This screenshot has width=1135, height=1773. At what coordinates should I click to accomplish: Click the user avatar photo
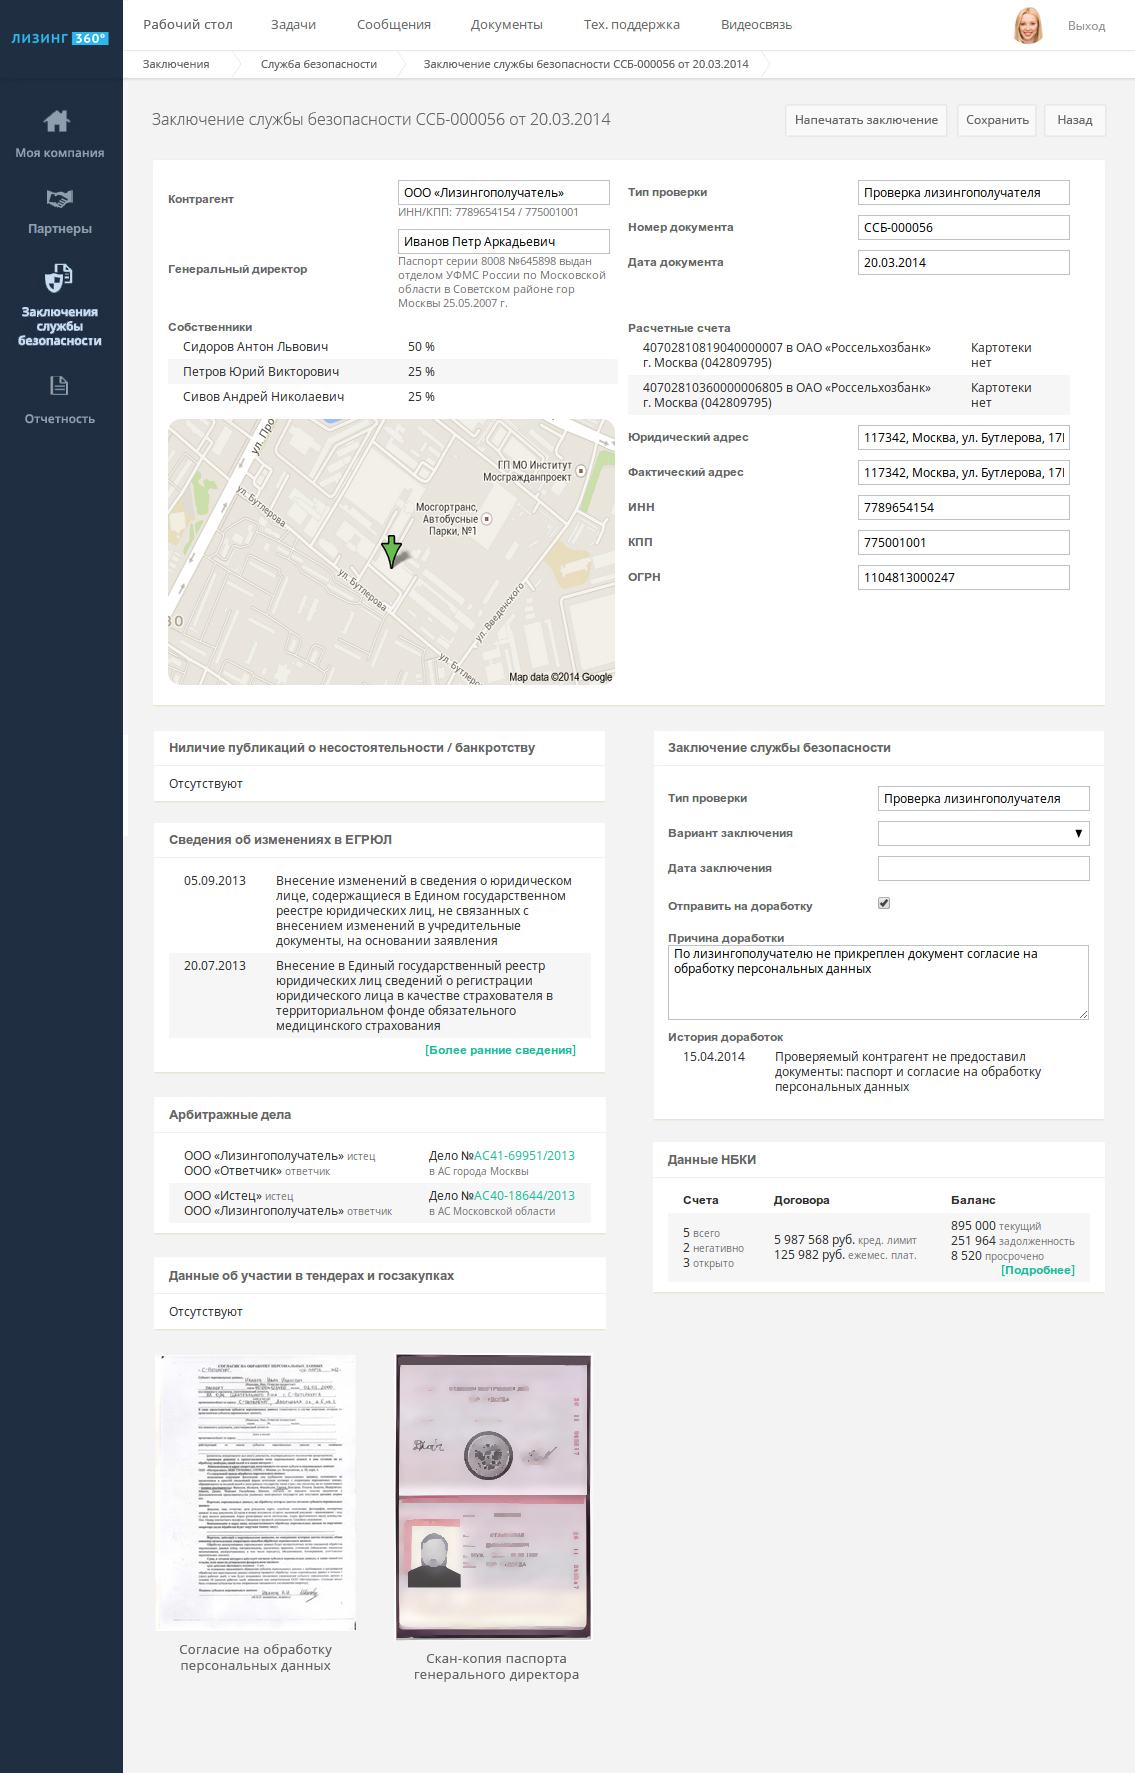point(1028,25)
